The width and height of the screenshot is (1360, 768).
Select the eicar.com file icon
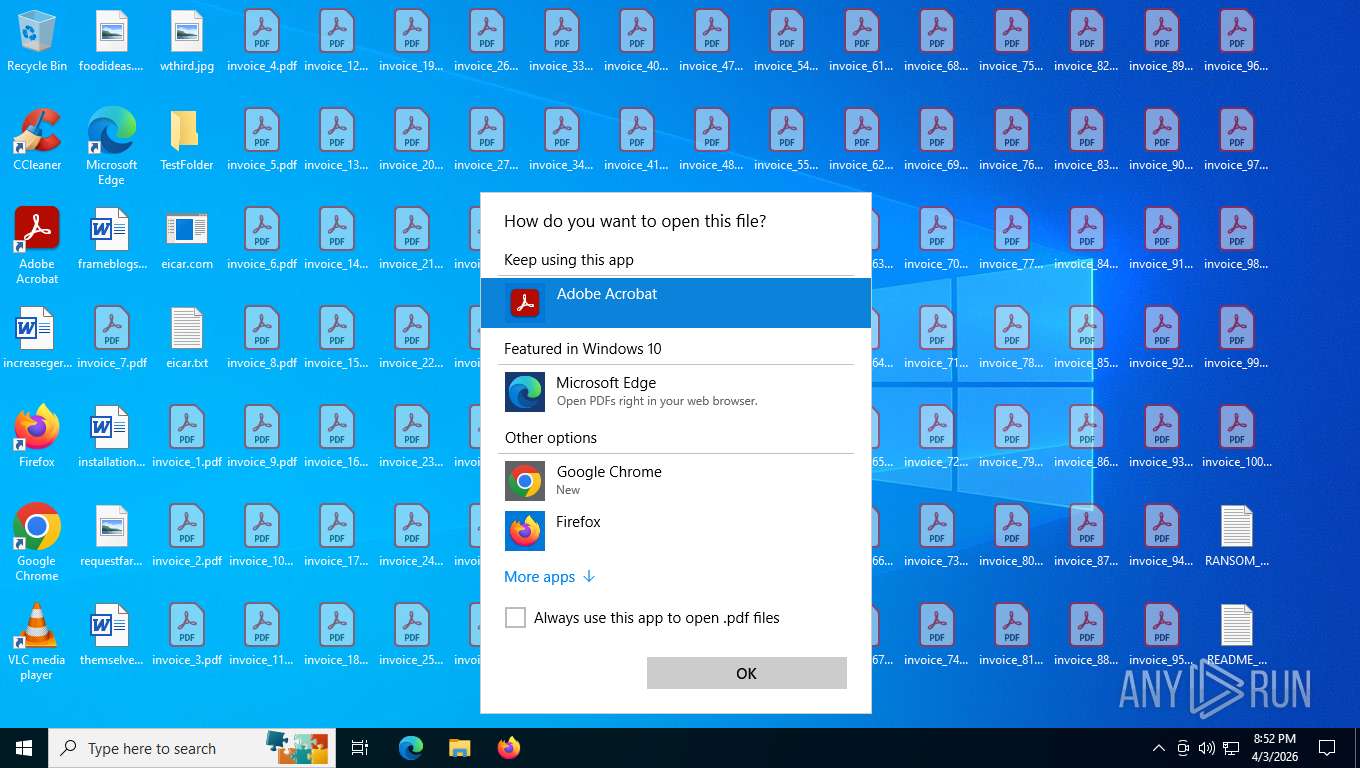pyautogui.click(x=187, y=239)
